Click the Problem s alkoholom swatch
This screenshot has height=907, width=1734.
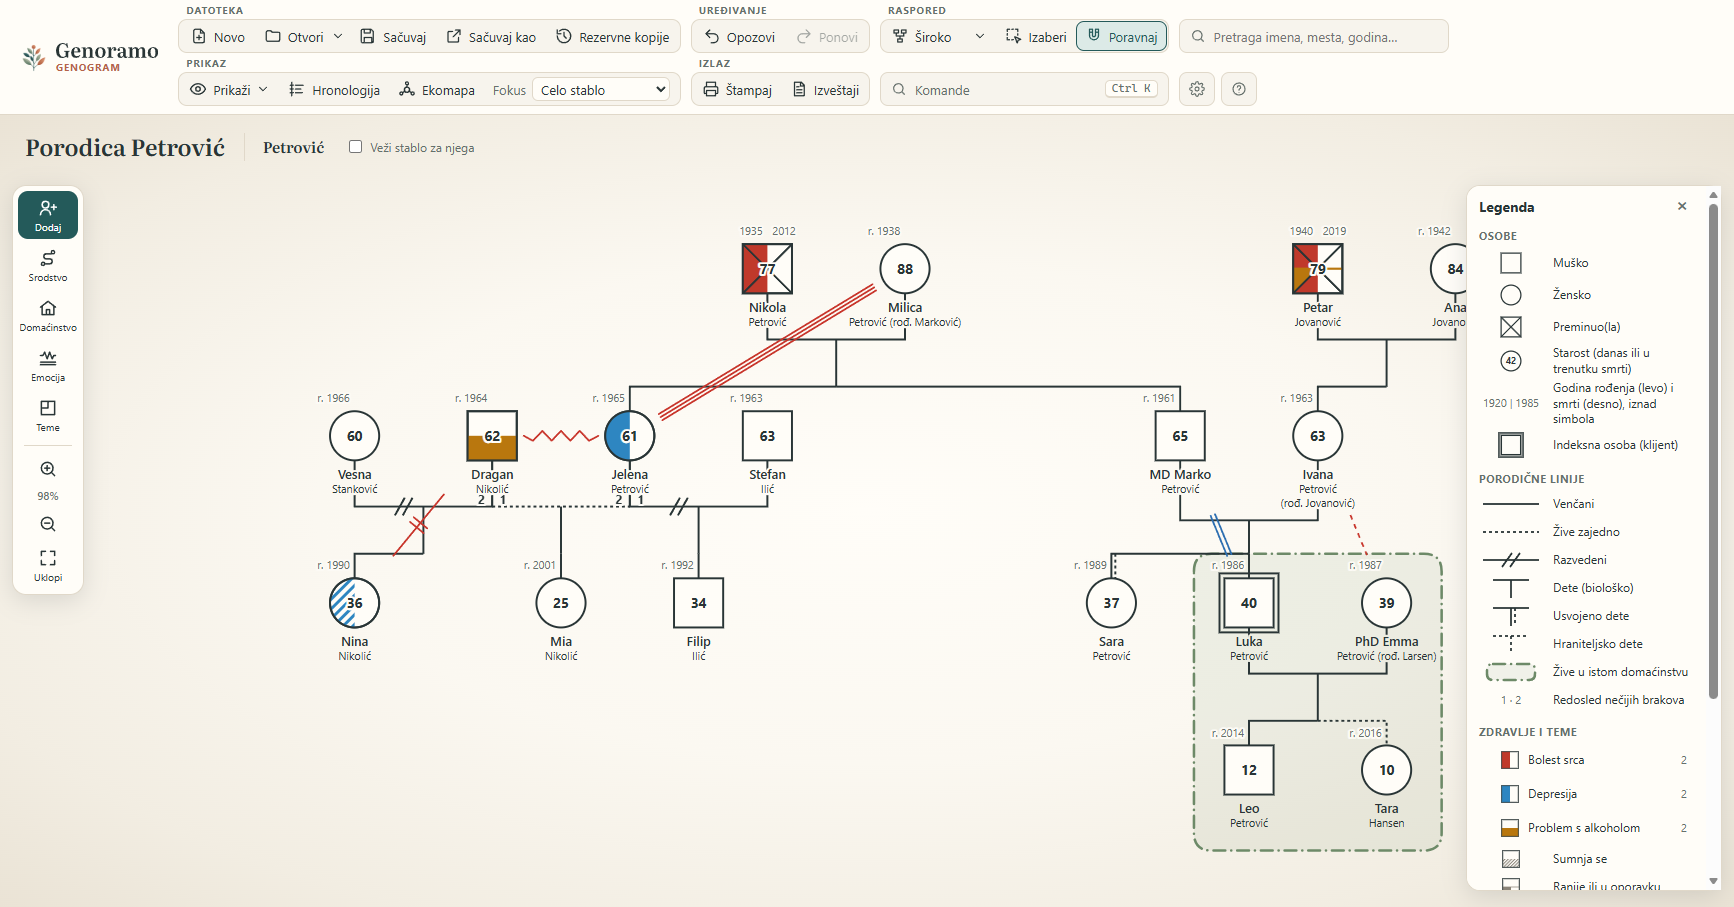tap(1510, 828)
